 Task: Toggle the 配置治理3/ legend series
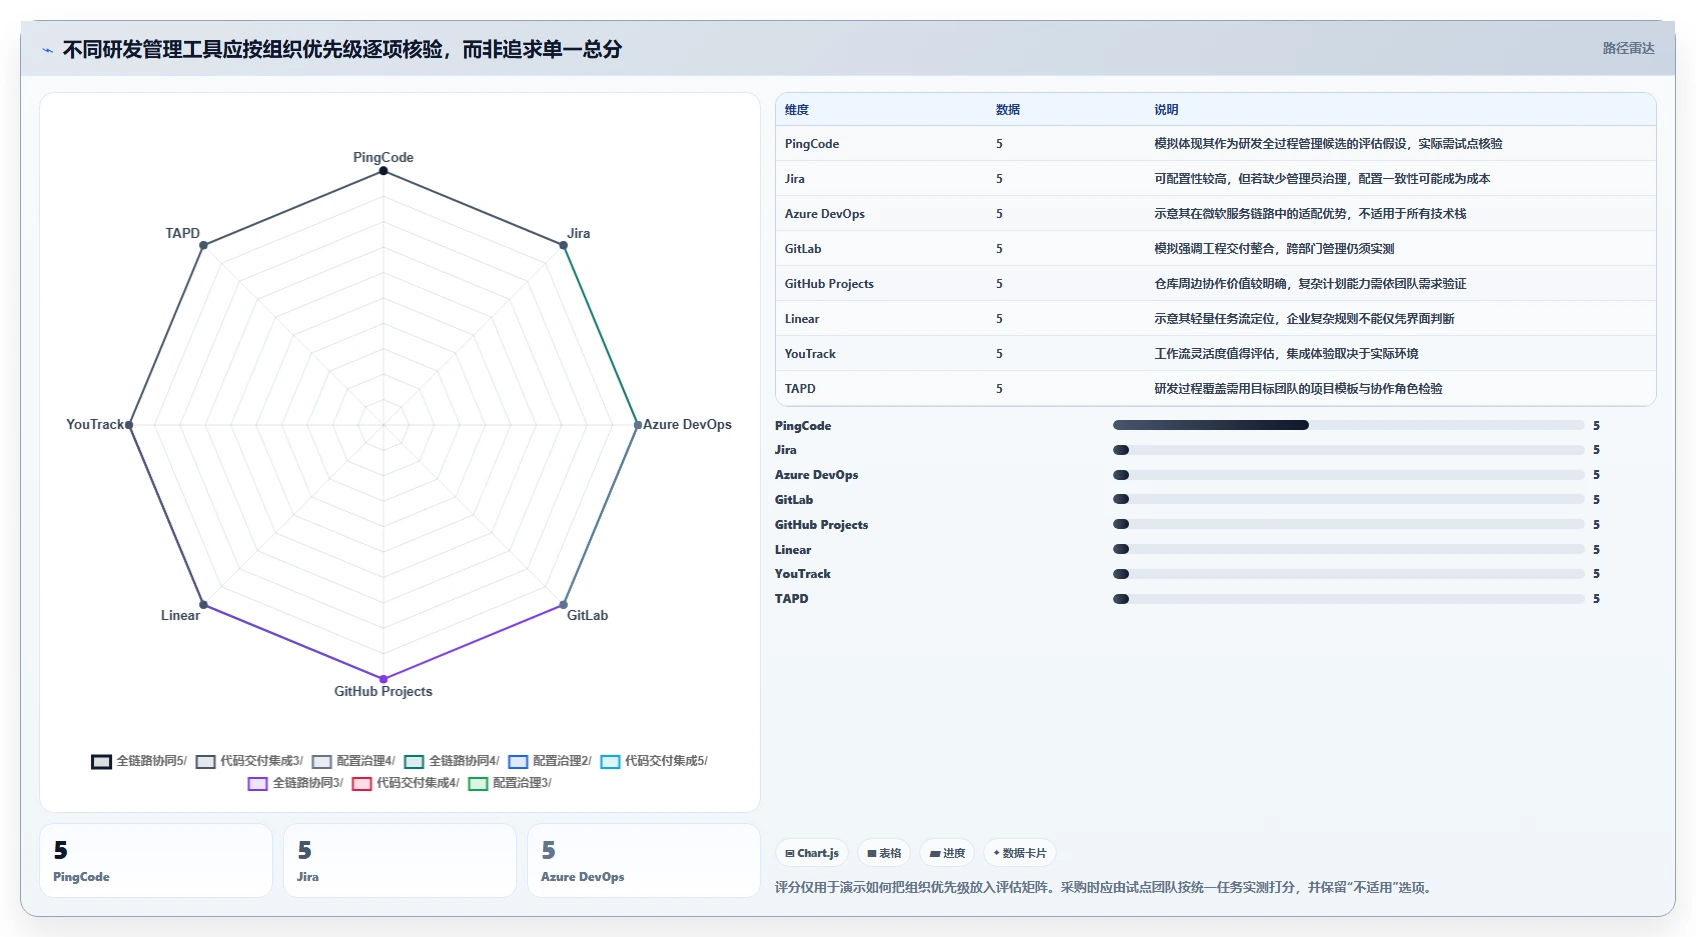pyautogui.click(x=510, y=783)
